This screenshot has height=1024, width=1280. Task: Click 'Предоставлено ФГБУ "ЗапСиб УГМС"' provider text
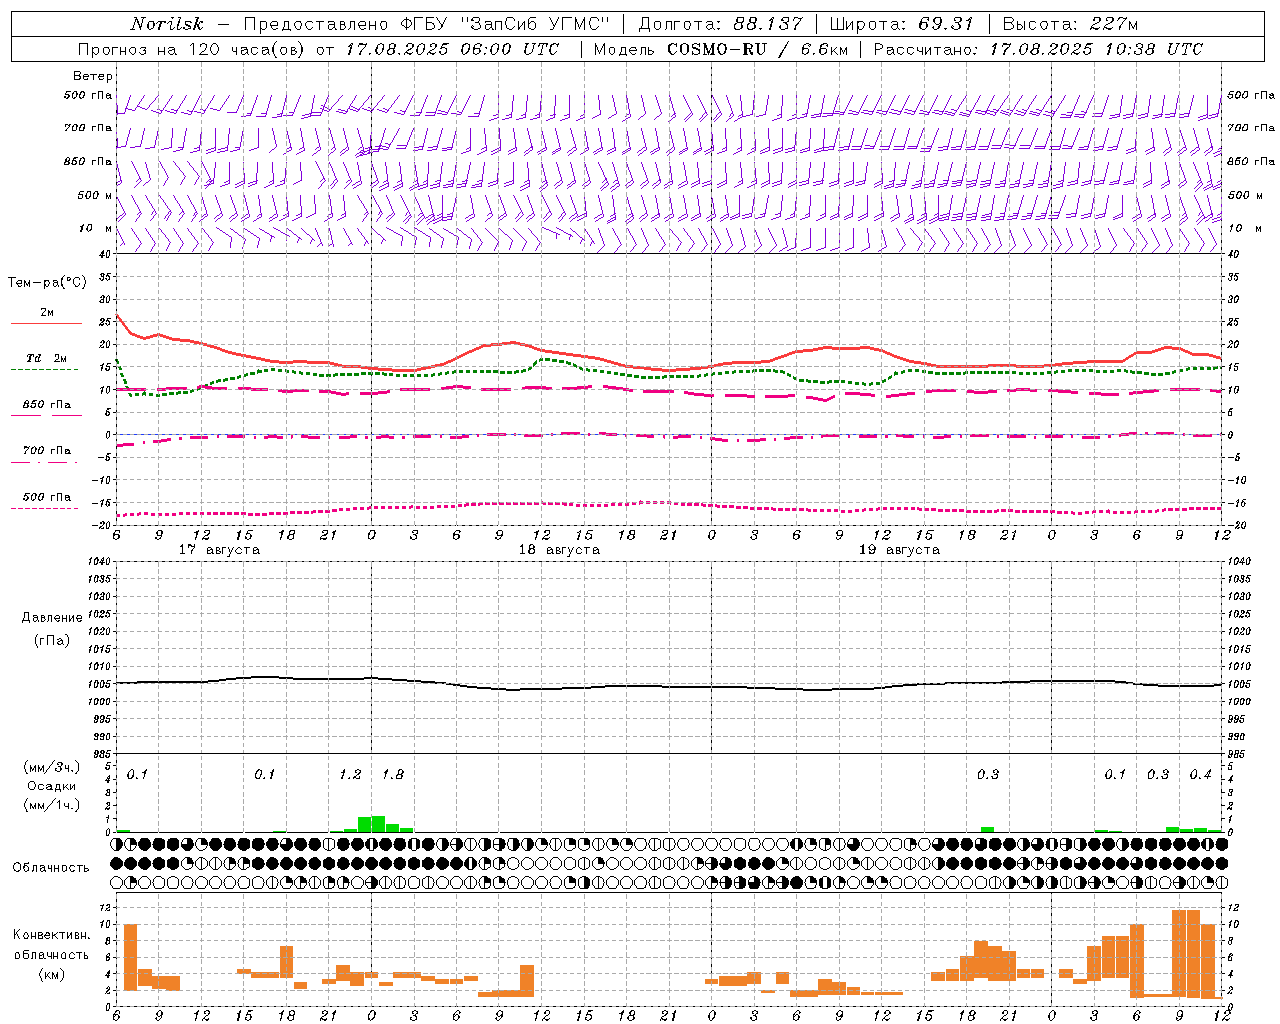(427, 24)
